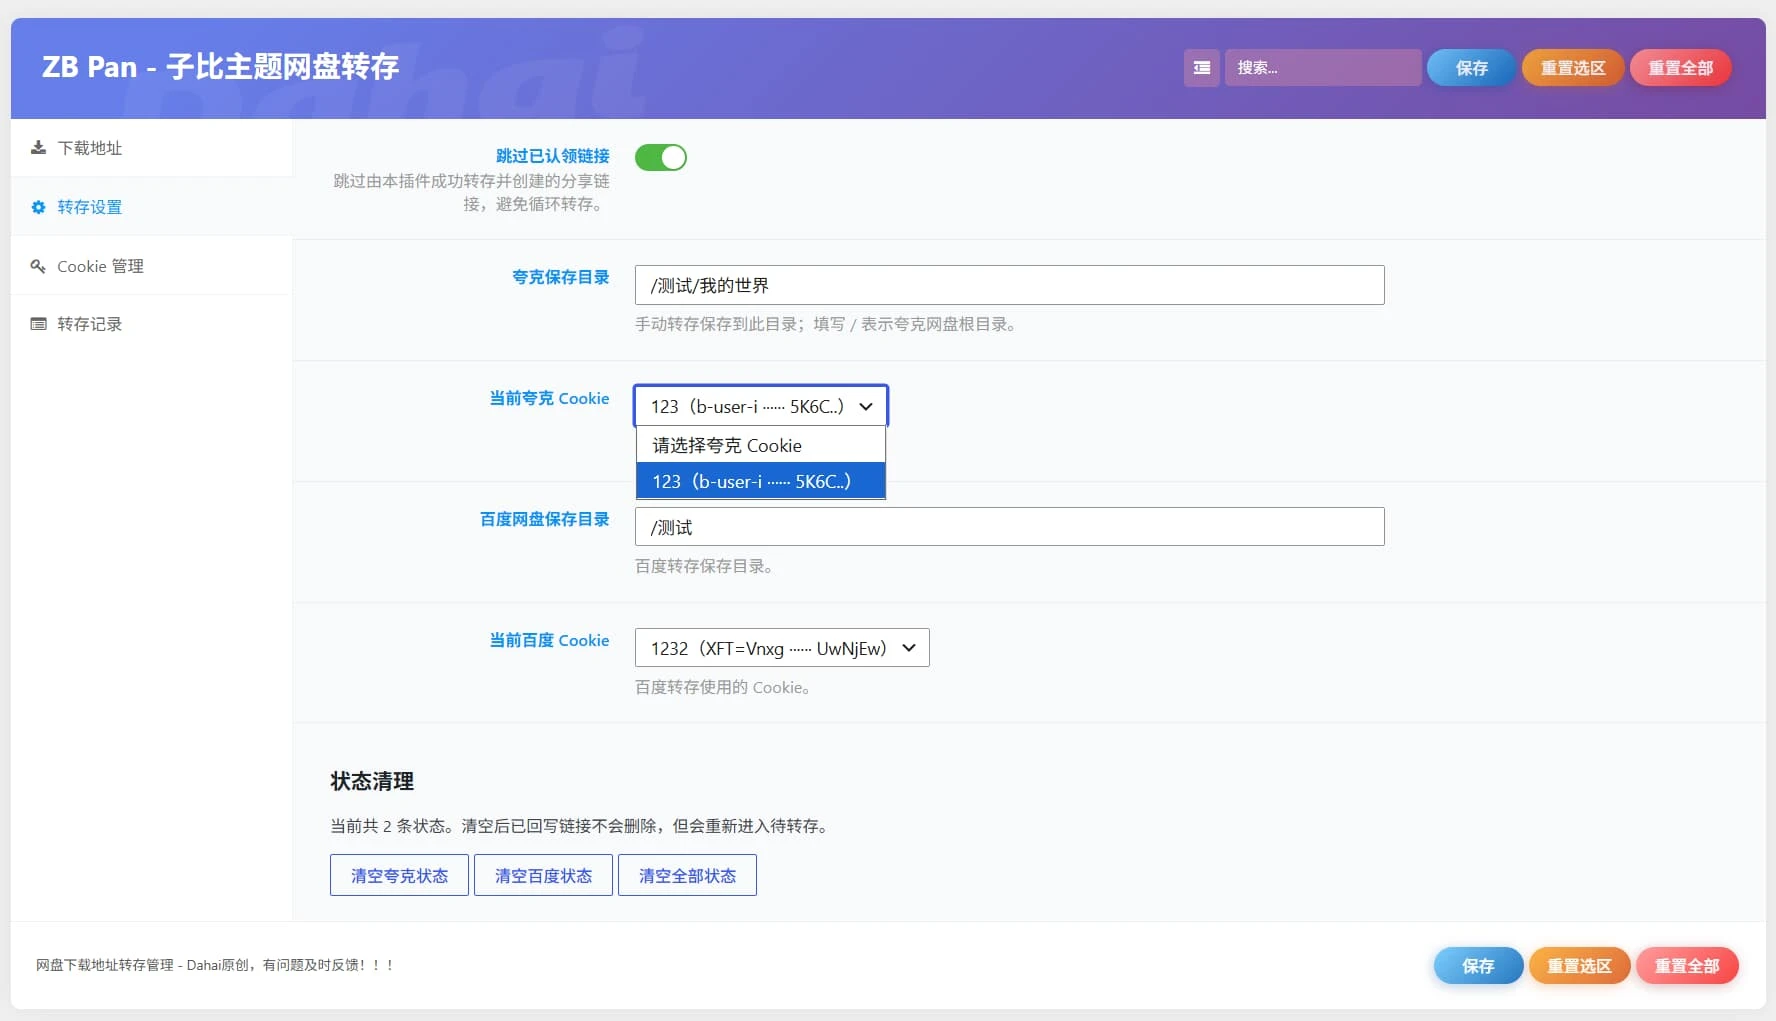This screenshot has width=1776, height=1021.
Task: Click 清空夸克状态 button
Action: pyautogui.click(x=399, y=875)
